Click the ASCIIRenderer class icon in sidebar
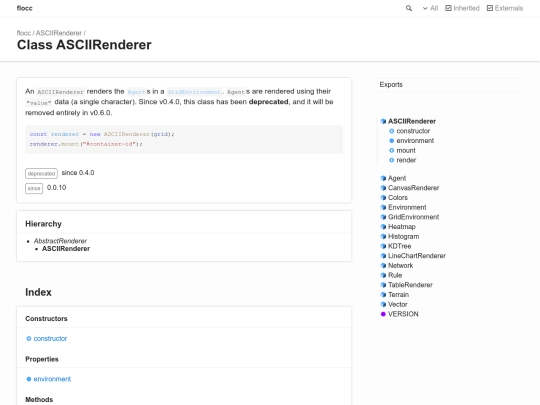Image resolution: width=540 pixels, height=405 pixels. 383,121
